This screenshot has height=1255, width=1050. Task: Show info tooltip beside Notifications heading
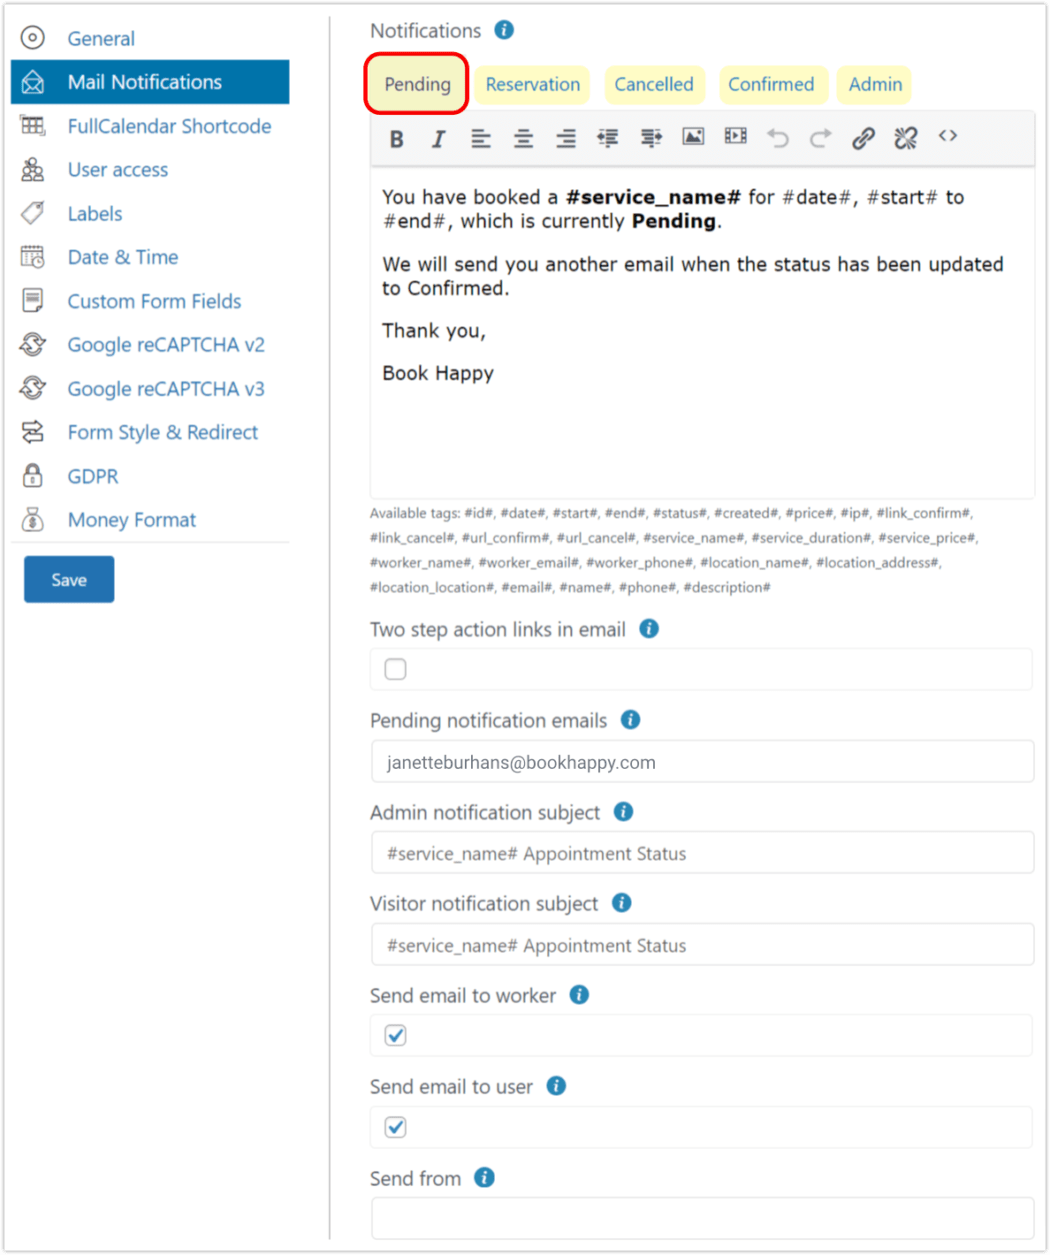504,30
